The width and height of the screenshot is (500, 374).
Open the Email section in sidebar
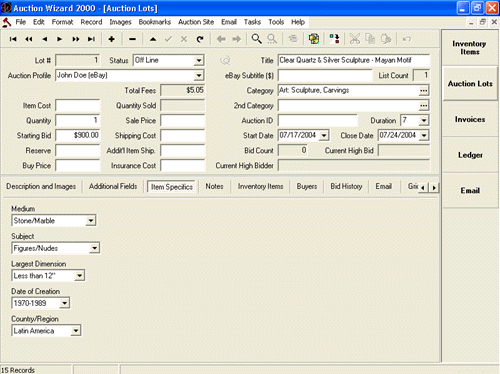pos(470,191)
